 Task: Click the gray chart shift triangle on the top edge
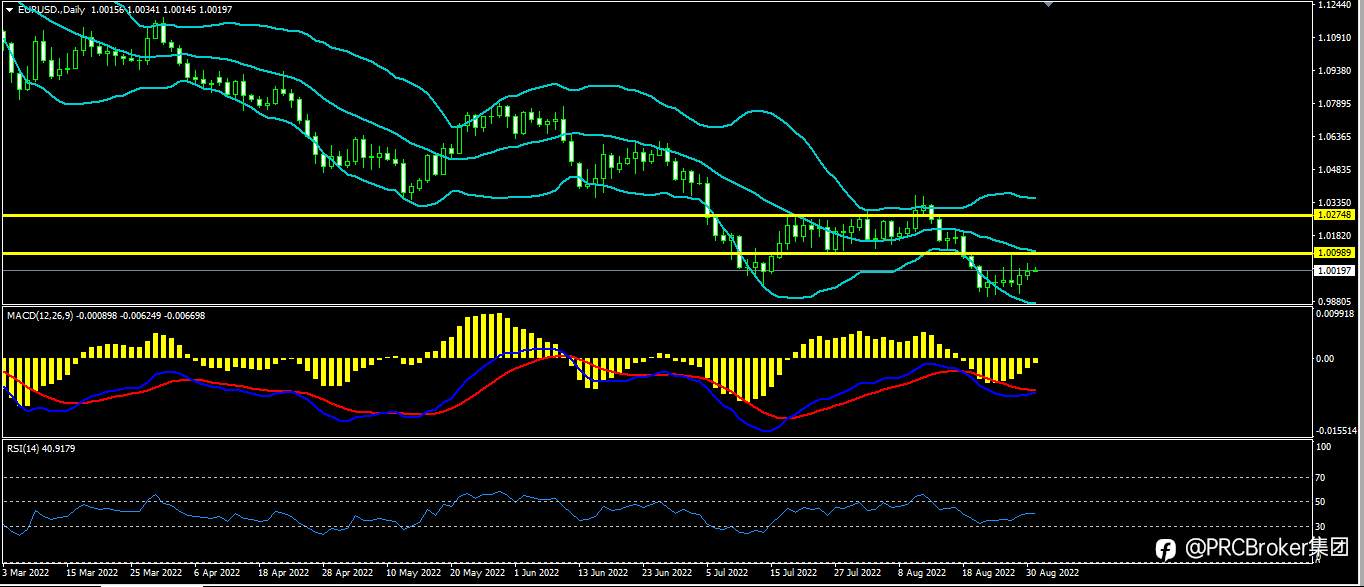point(1048,5)
